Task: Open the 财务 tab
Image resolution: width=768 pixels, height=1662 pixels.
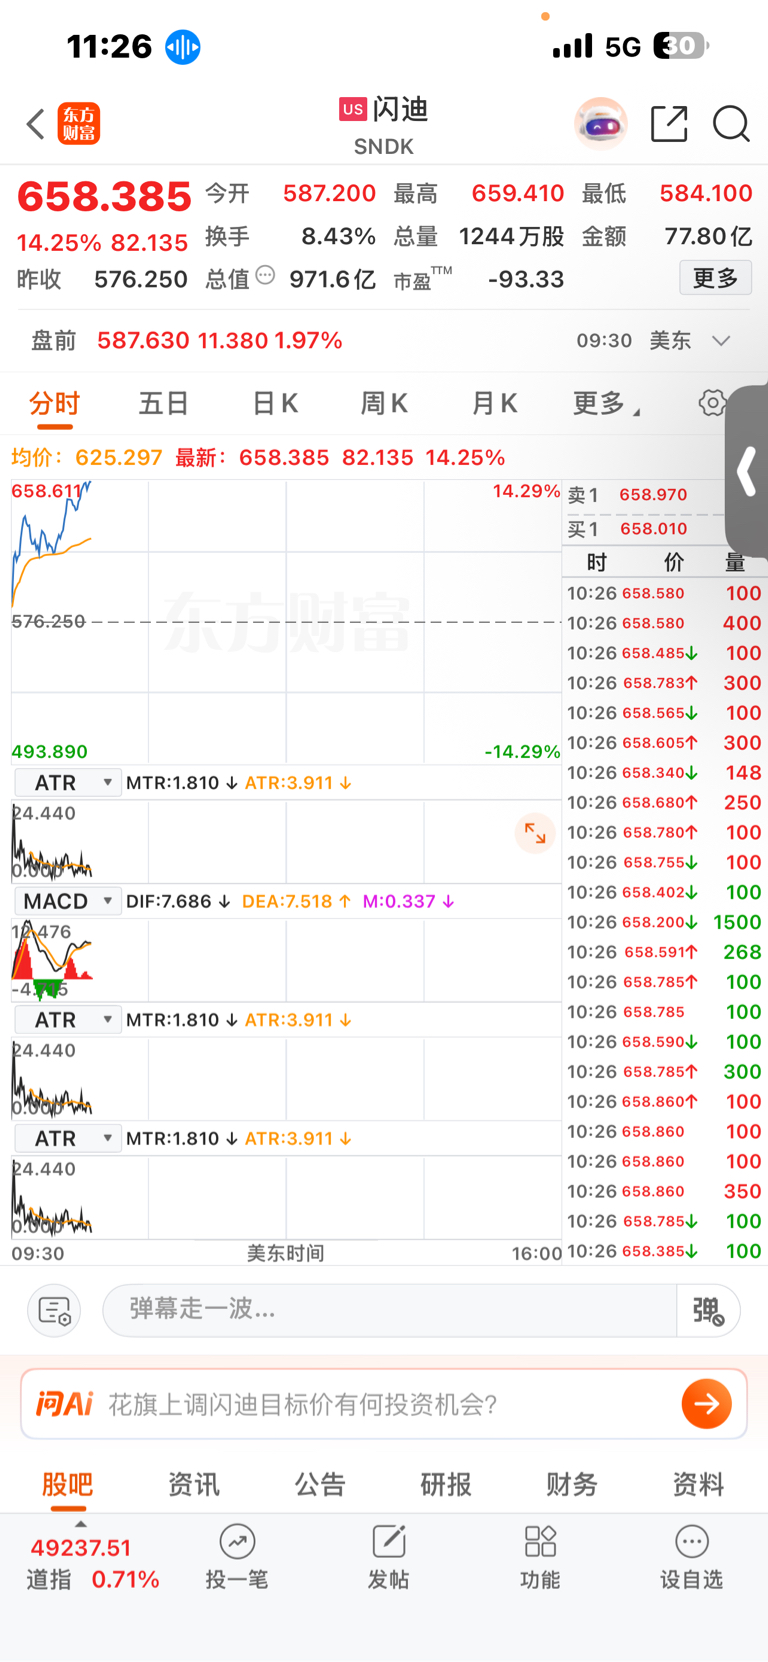Action: pyautogui.click(x=572, y=1484)
